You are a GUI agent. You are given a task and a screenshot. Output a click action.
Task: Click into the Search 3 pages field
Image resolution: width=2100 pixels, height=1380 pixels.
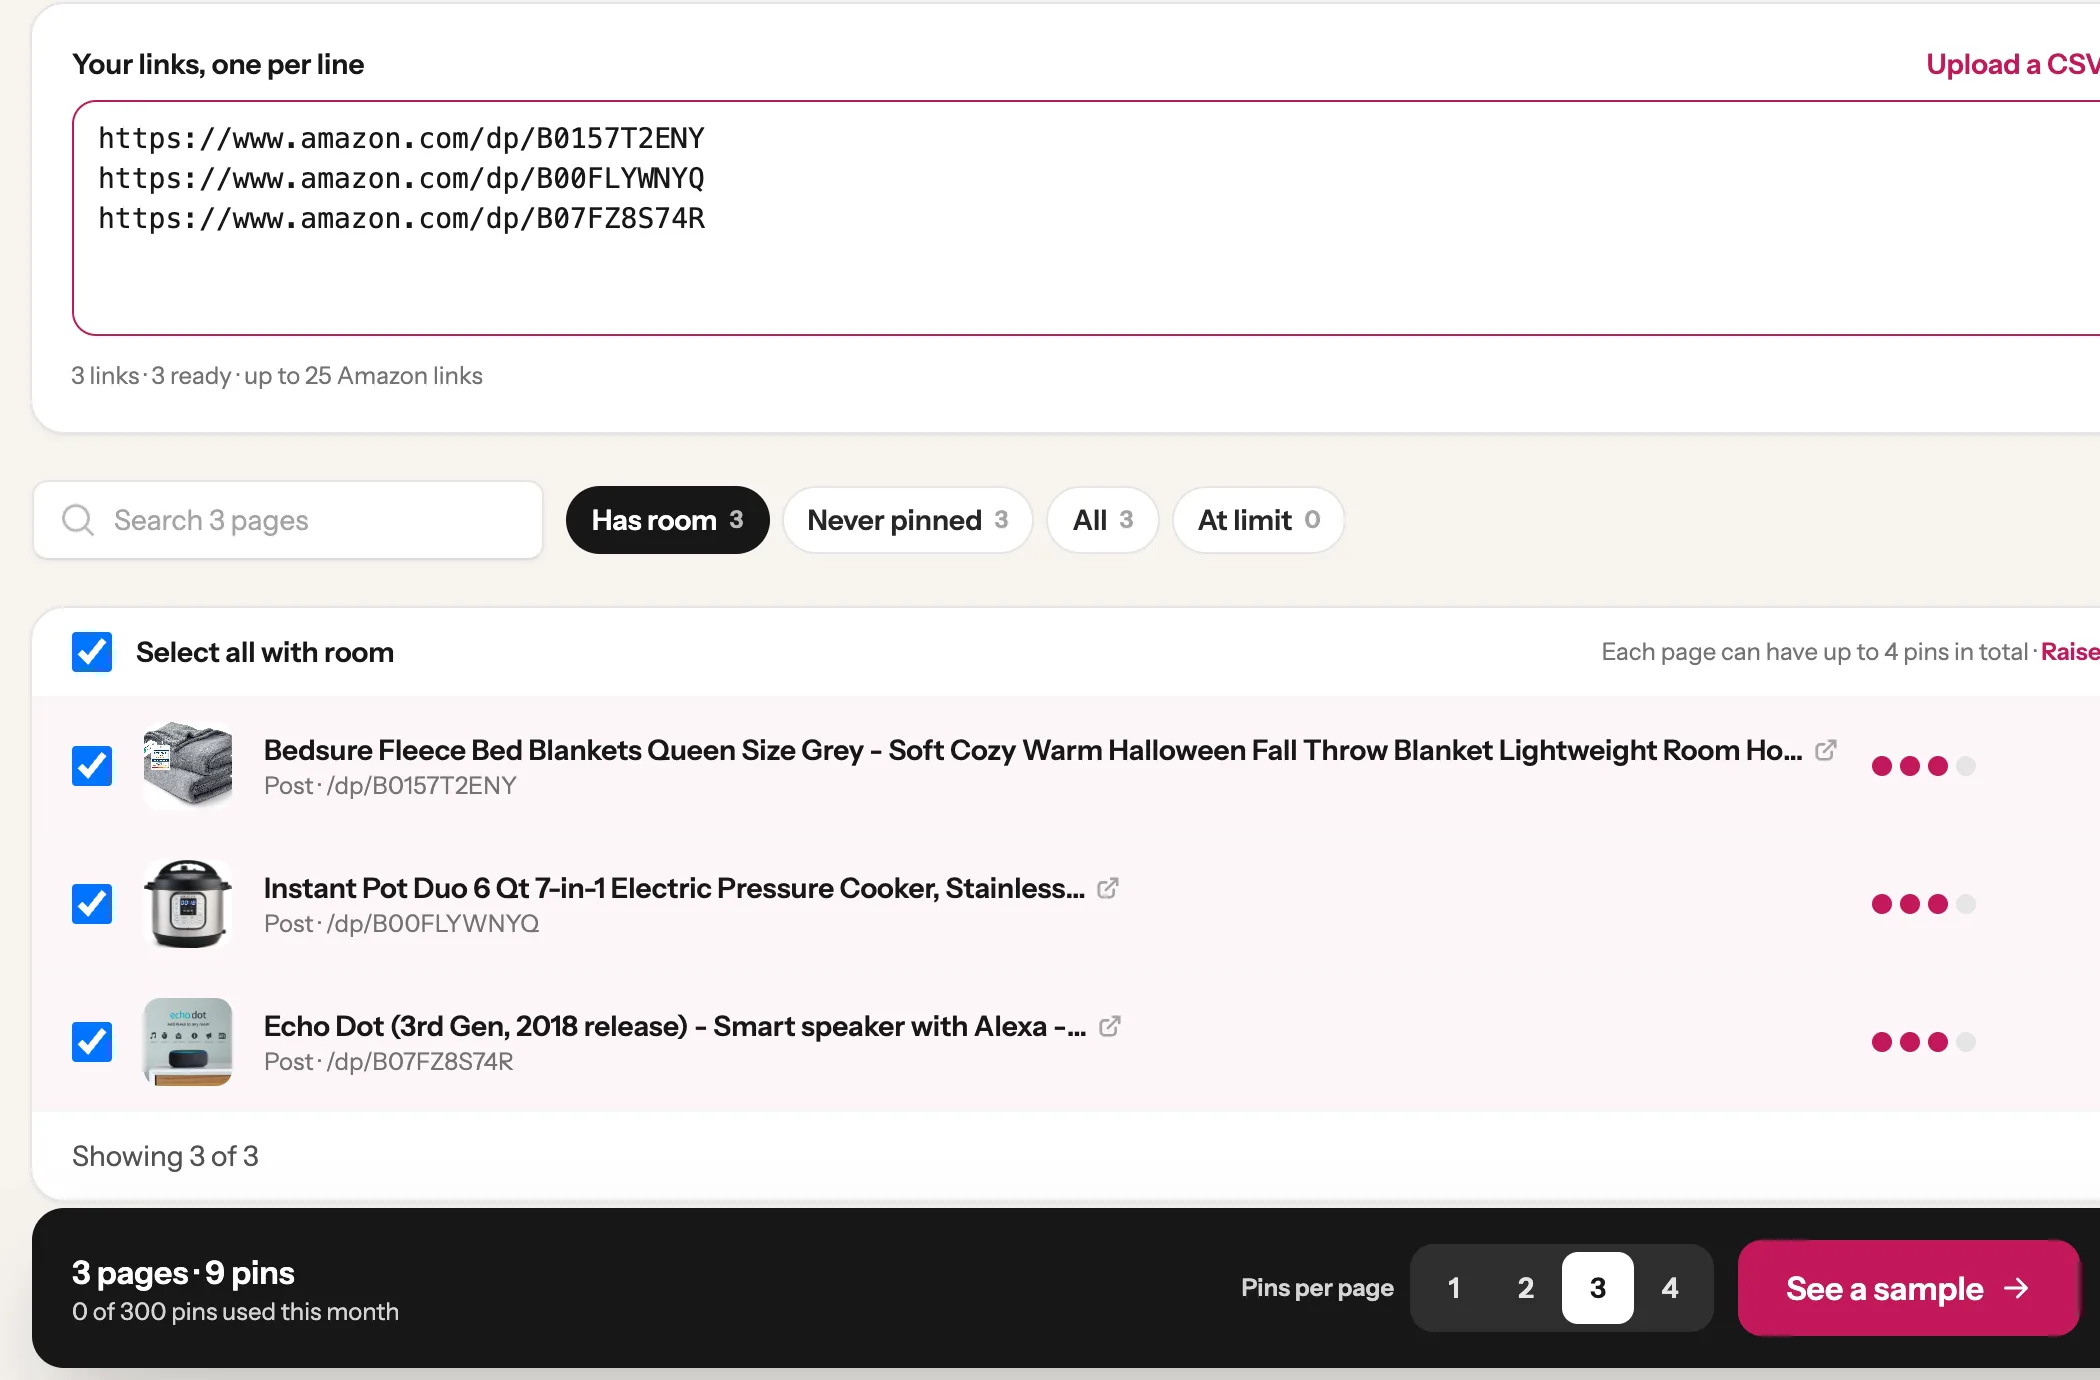pos(288,520)
